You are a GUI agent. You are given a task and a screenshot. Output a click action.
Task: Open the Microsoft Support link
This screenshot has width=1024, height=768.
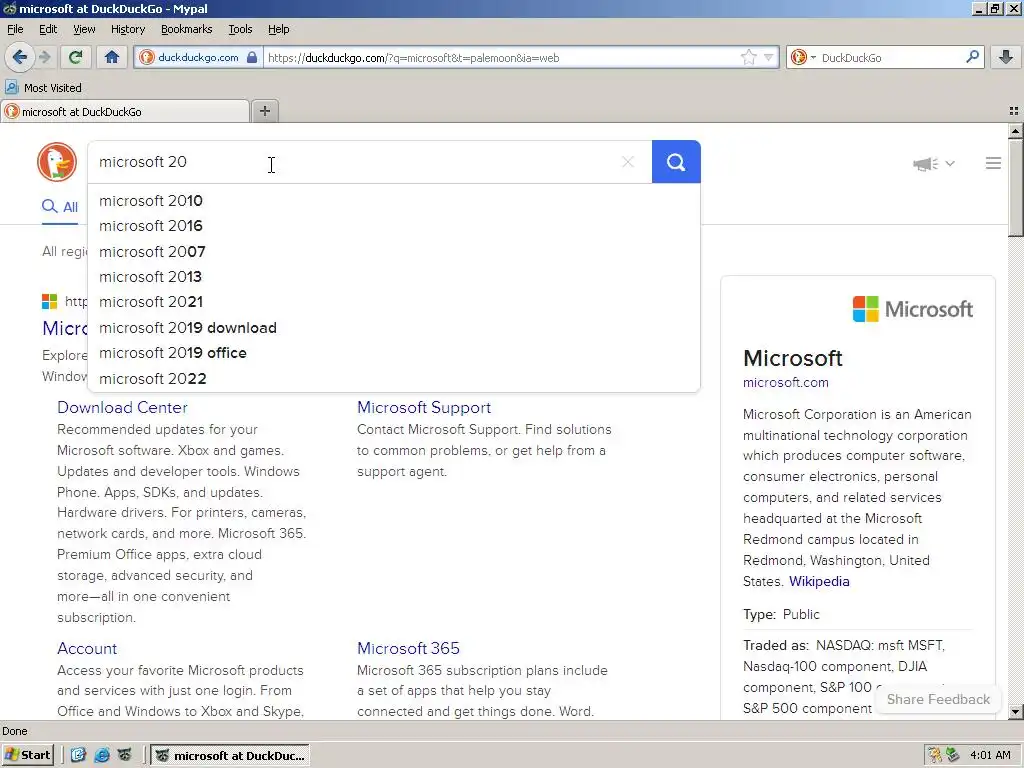coord(424,408)
